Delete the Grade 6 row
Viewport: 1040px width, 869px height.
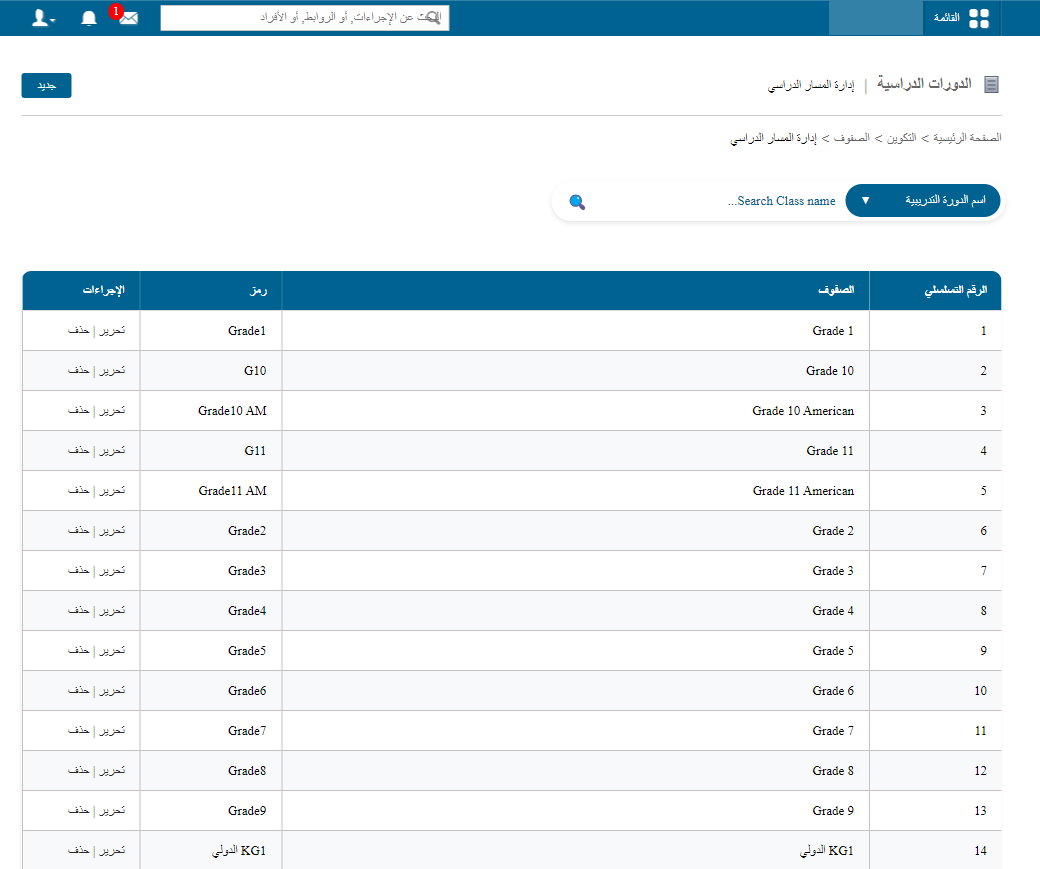coord(78,691)
